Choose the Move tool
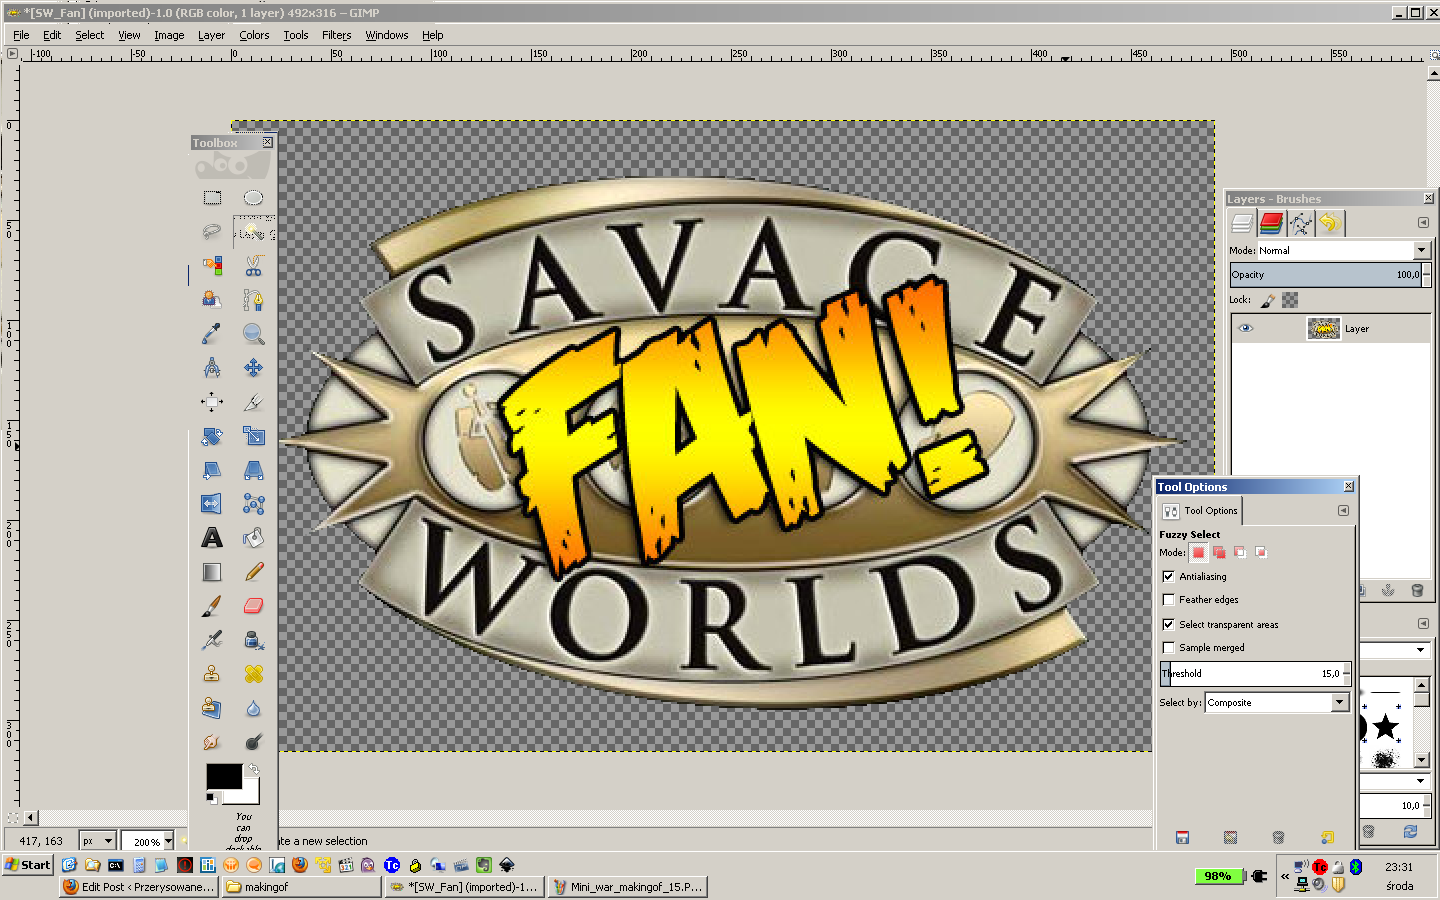 (x=253, y=368)
